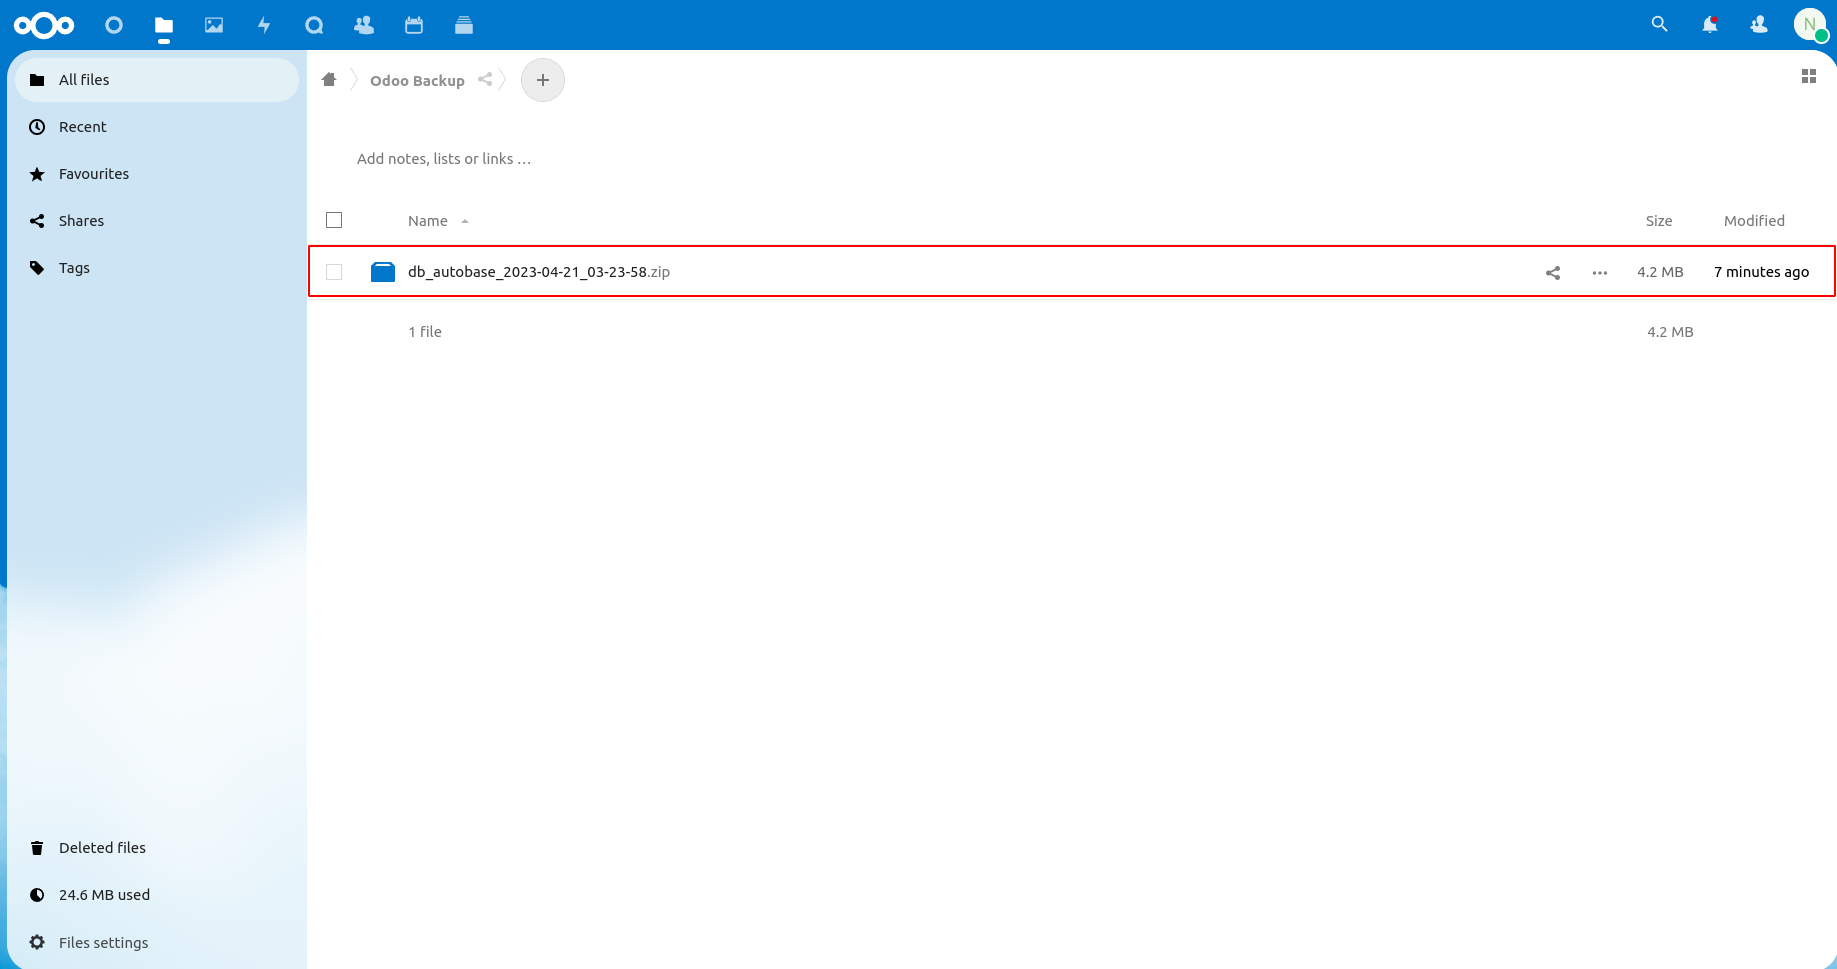Click the search magnifier icon
1837x969 pixels.
click(1659, 24)
